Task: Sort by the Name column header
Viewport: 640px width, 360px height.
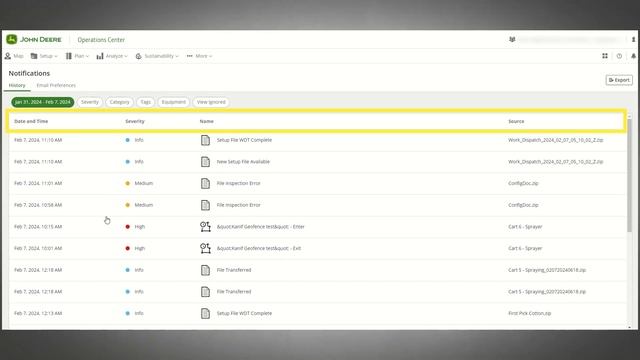Action: tap(207, 121)
